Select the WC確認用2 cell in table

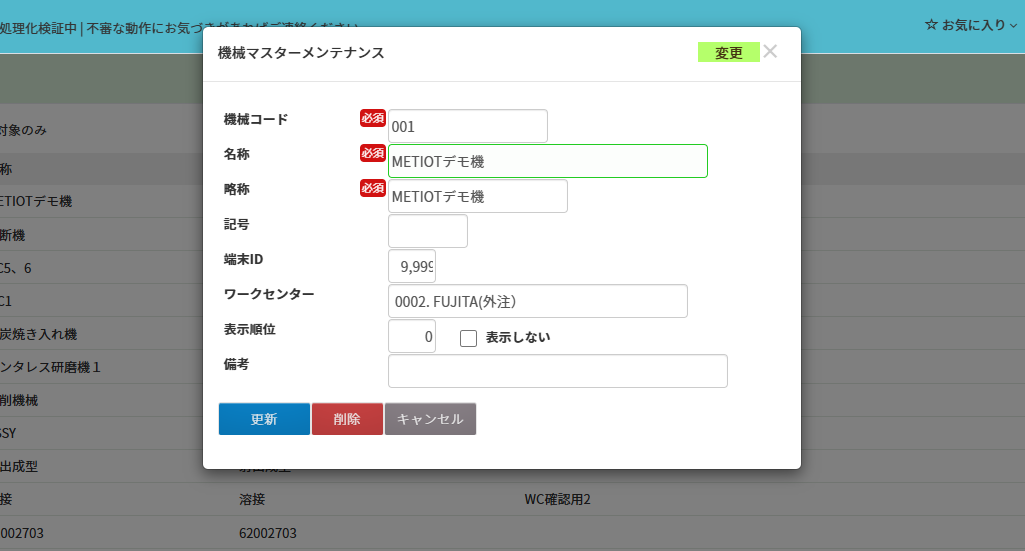click(x=557, y=499)
